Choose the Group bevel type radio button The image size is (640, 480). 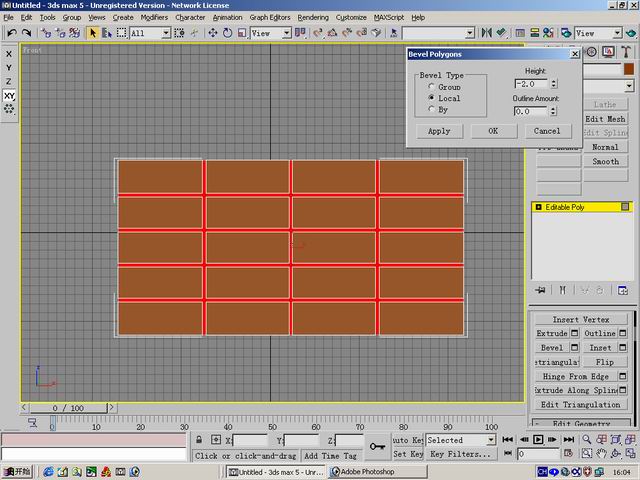click(432, 87)
